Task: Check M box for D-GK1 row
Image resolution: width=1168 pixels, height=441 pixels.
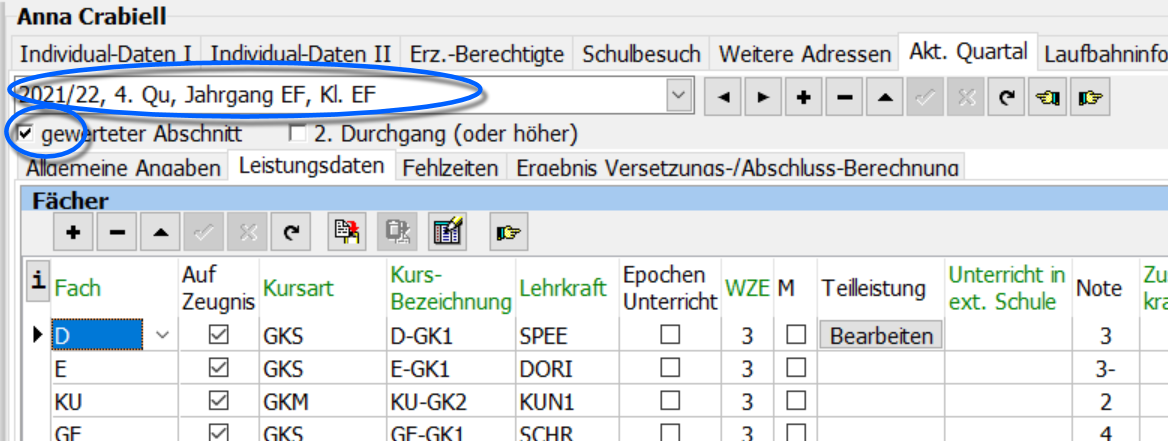Action: [796, 336]
